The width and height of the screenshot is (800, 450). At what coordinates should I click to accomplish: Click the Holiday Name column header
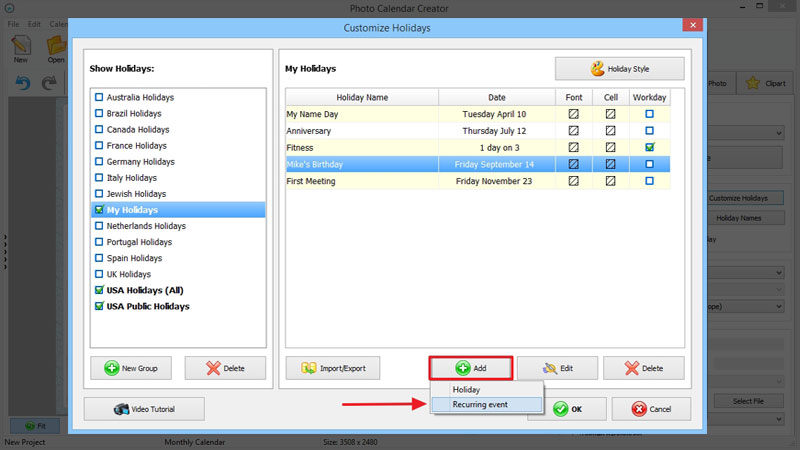pyautogui.click(x=362, y=97)
